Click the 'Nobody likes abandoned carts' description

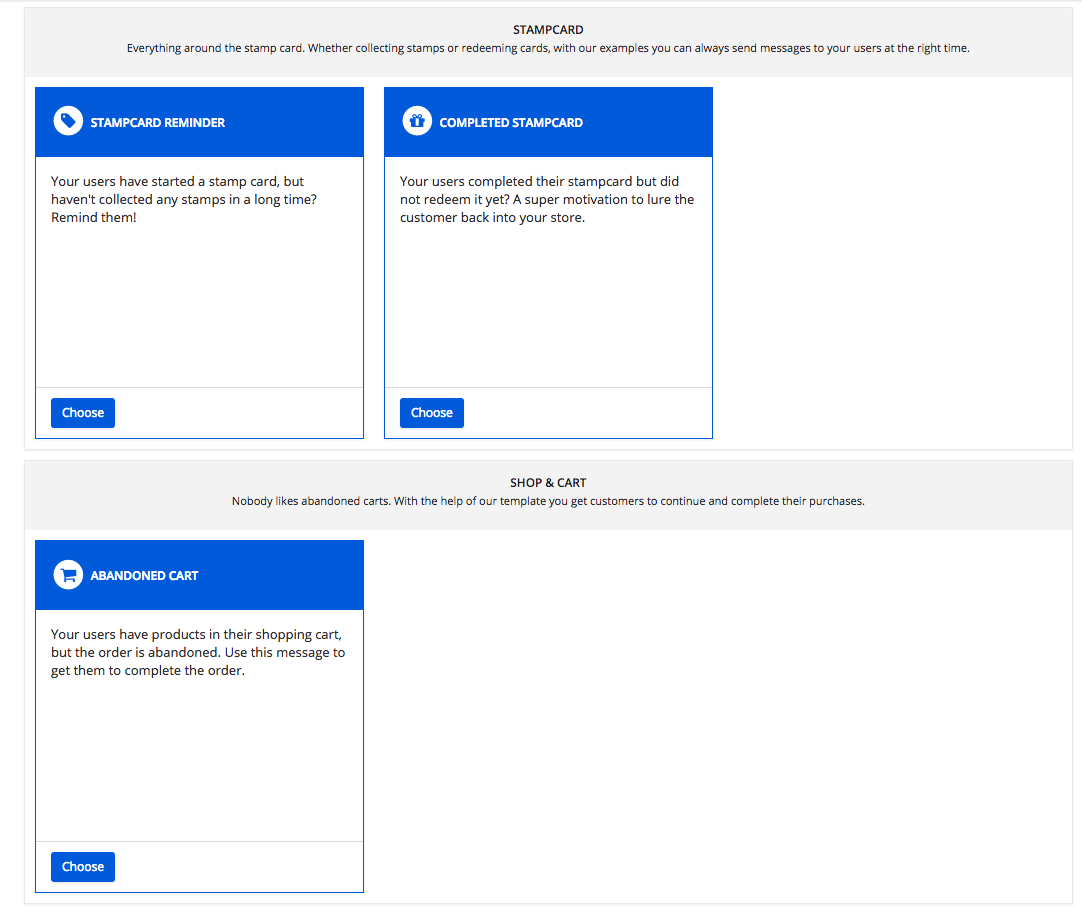[548, 501]
